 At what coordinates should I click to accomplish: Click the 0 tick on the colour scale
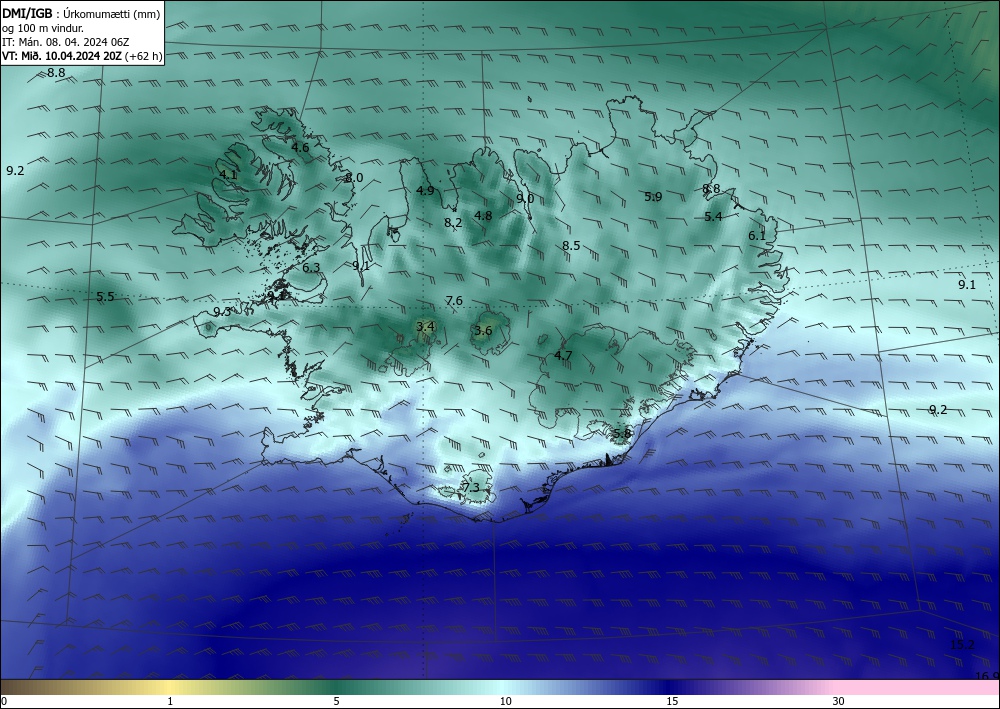click(4, 701)
